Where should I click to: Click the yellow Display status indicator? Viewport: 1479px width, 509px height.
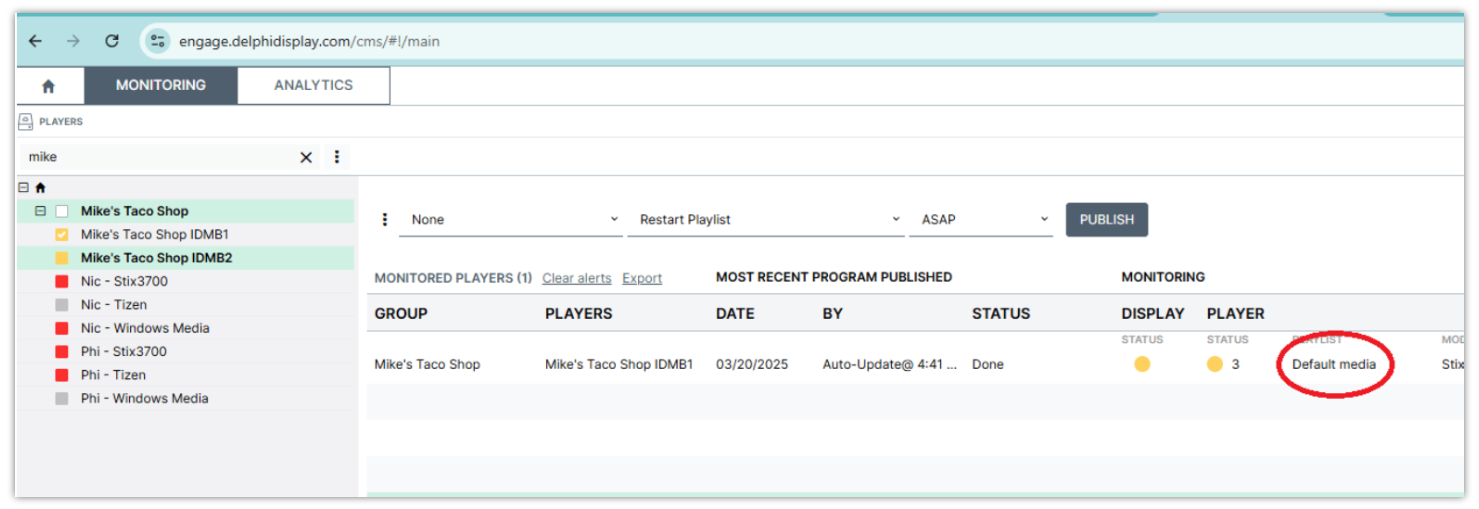pos(1142,365)
